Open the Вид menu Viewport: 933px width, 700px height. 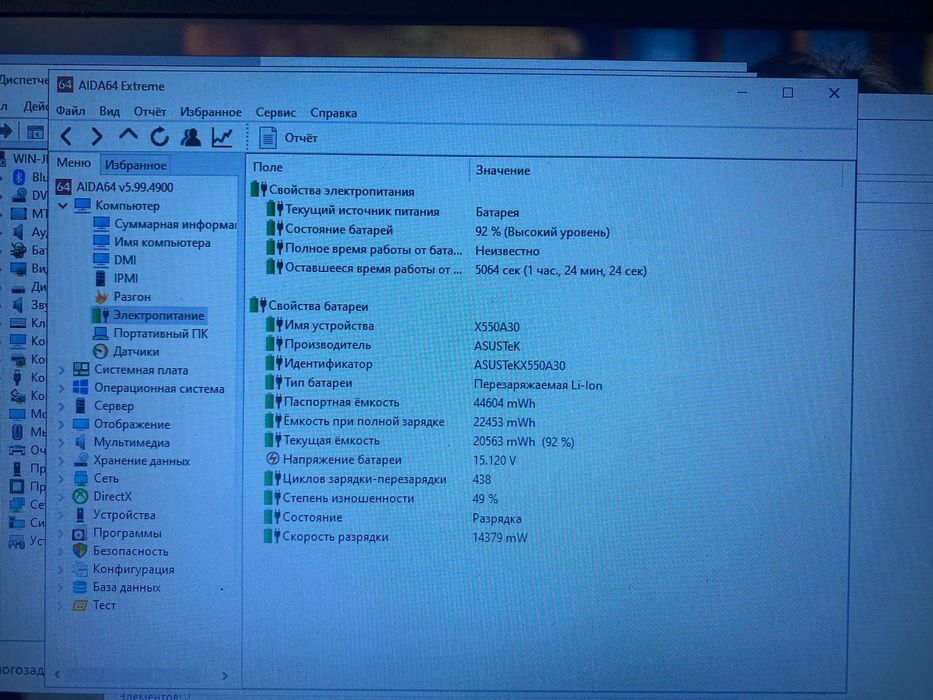[x=109, y=111]
